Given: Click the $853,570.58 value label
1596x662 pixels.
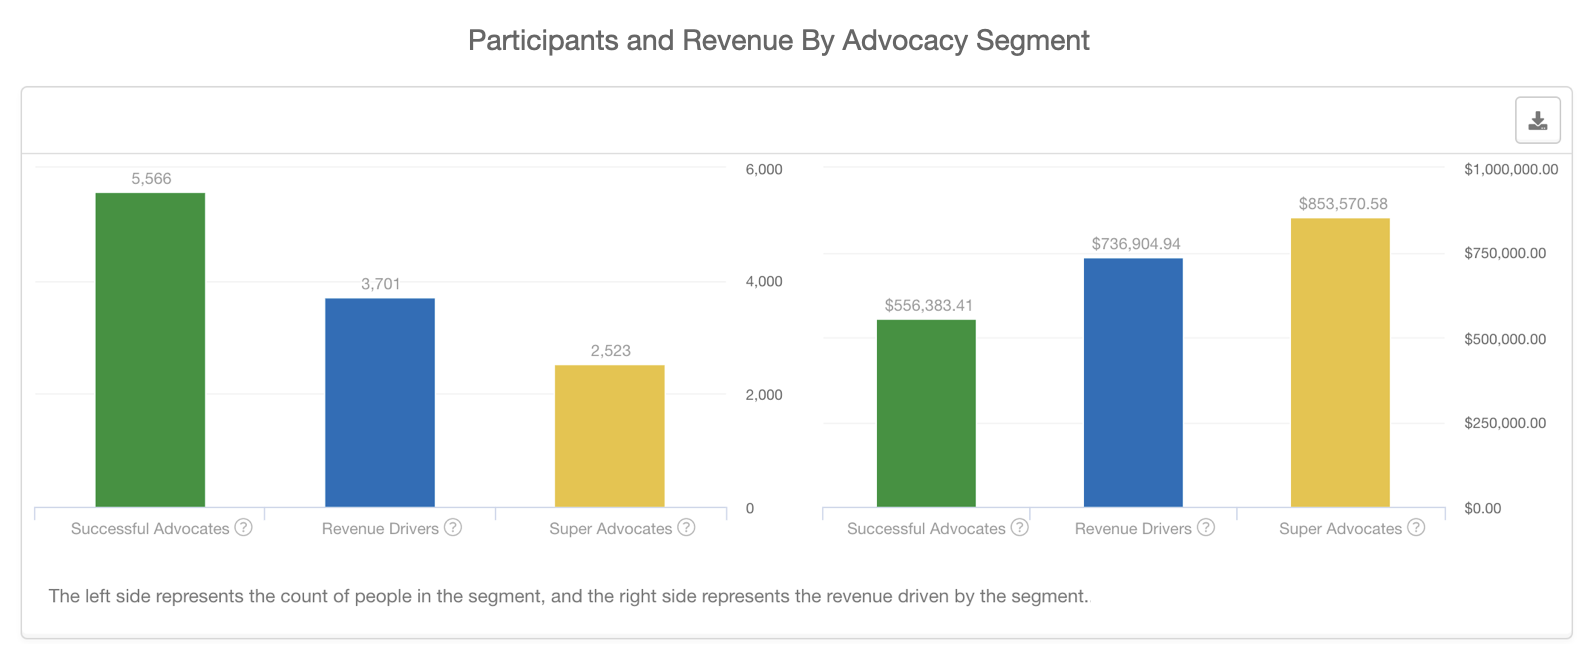Looking at the screenshot, I should pos(1343,204).
